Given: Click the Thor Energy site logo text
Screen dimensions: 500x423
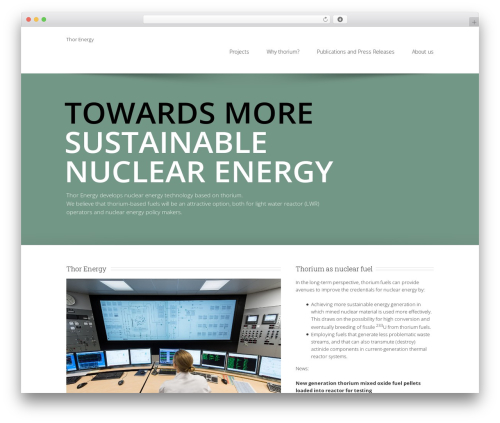Looking at the screenshot, I should click(80, 40).
